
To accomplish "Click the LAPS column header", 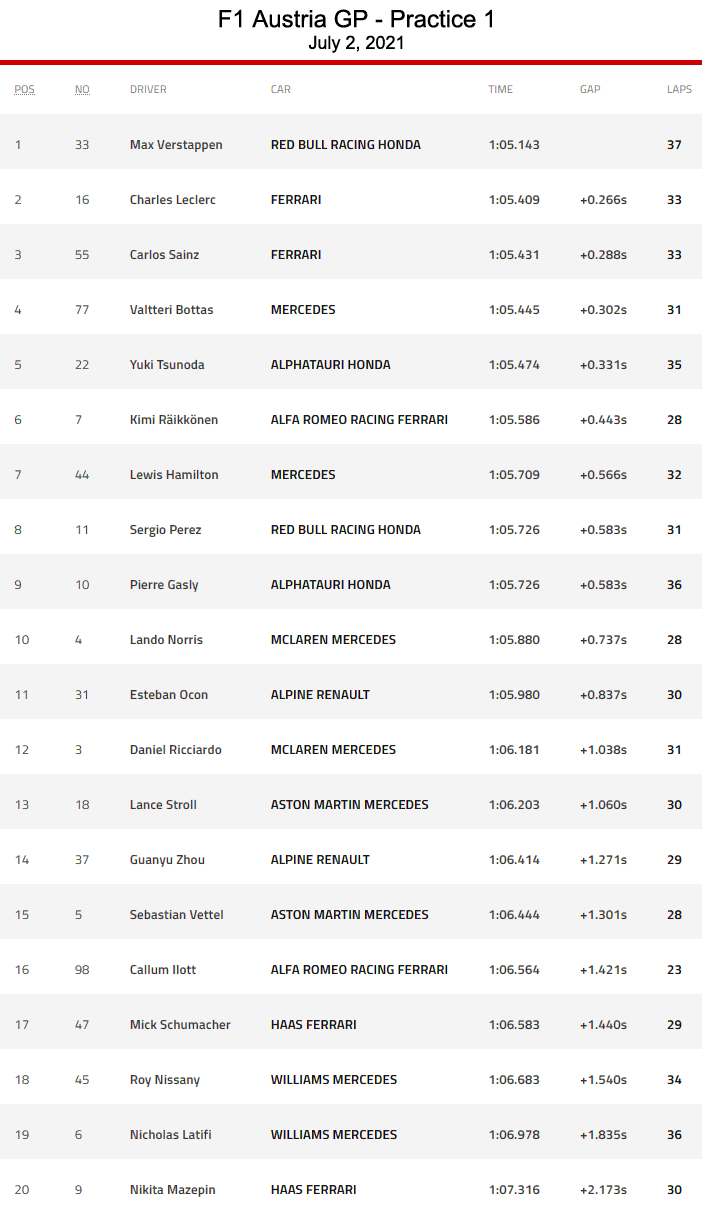I will pos(679,89).
